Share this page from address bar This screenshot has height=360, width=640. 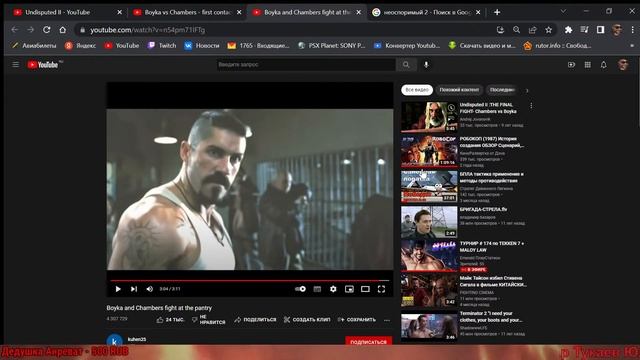pyautogui.click(x=533, y=30)
